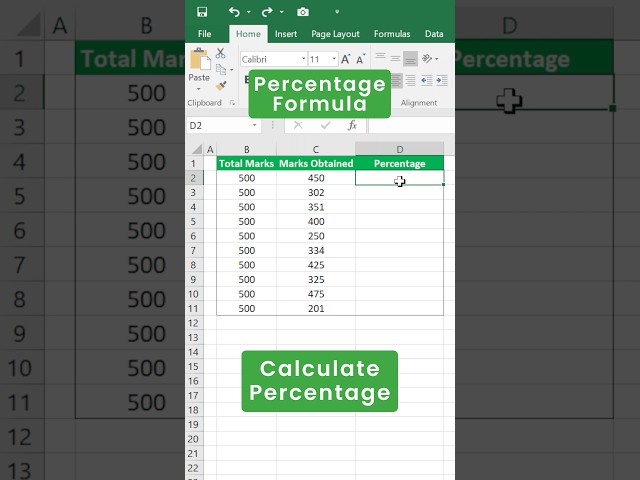Select cell containing 351
Image resolution: width=640 pixels, height=480 pixels.
pos(316,207)
